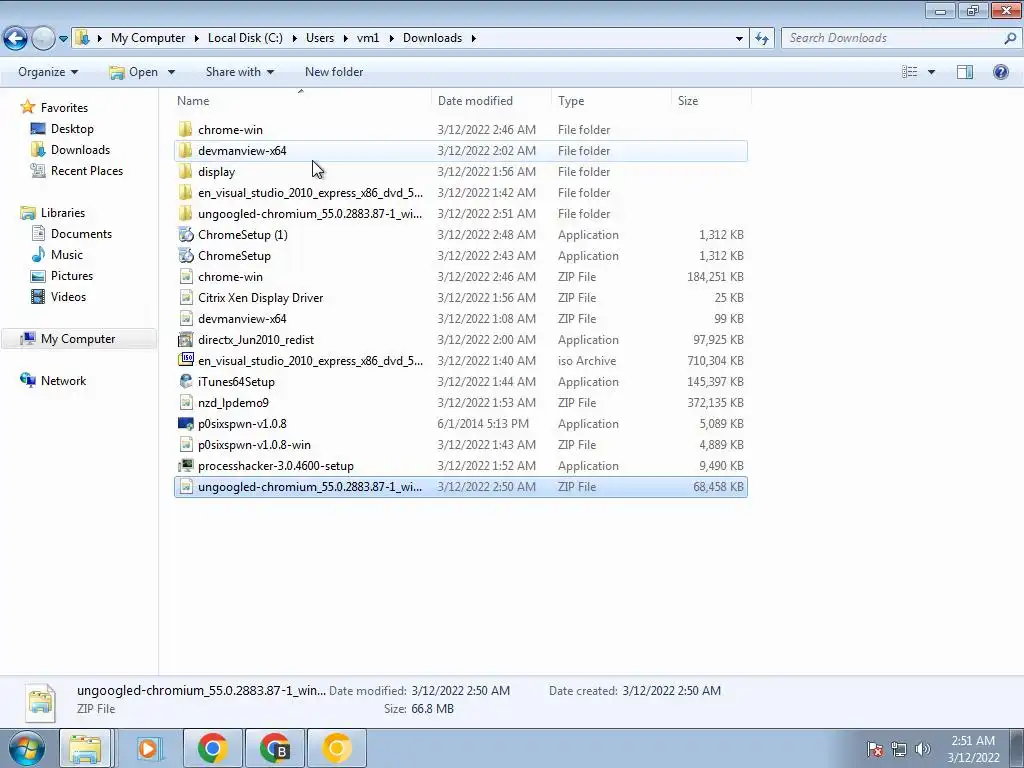Open Documents library
This screenshot has height=768, width=1024.
point(82,234)
